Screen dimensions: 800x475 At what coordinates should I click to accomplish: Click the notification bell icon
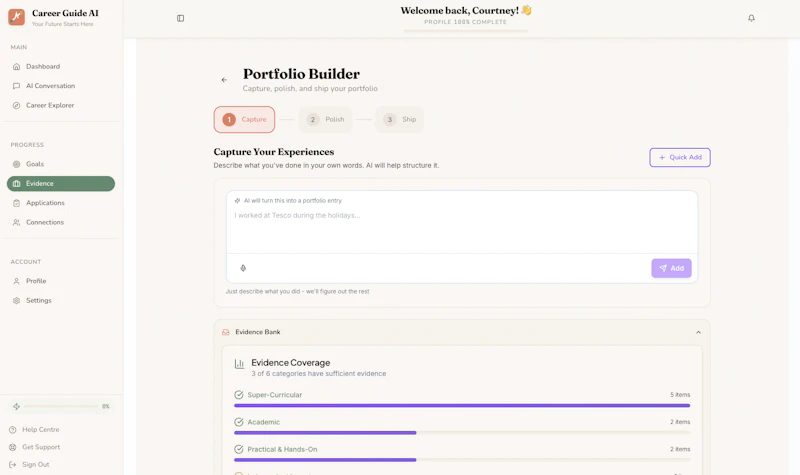click(x=751, y=18)
